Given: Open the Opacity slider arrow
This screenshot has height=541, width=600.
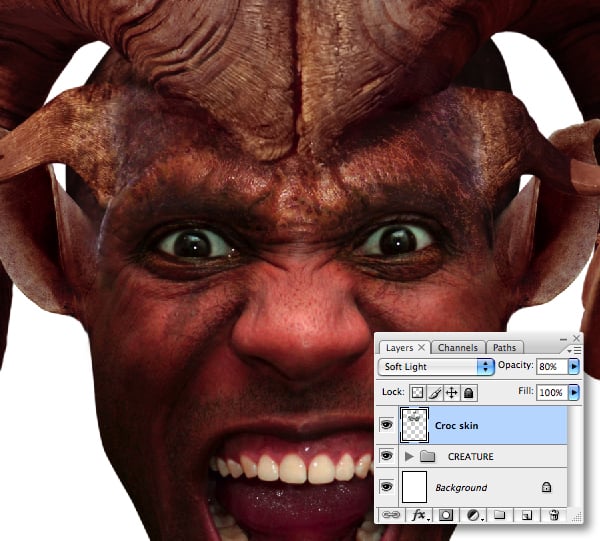Looking at the screenshot, I should click(573, 367).
